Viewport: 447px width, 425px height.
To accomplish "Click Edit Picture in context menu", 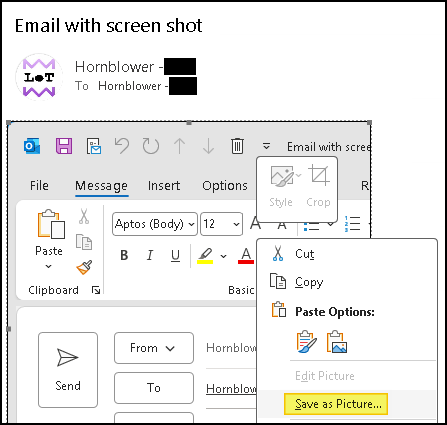I will click(x=347, y=376).
